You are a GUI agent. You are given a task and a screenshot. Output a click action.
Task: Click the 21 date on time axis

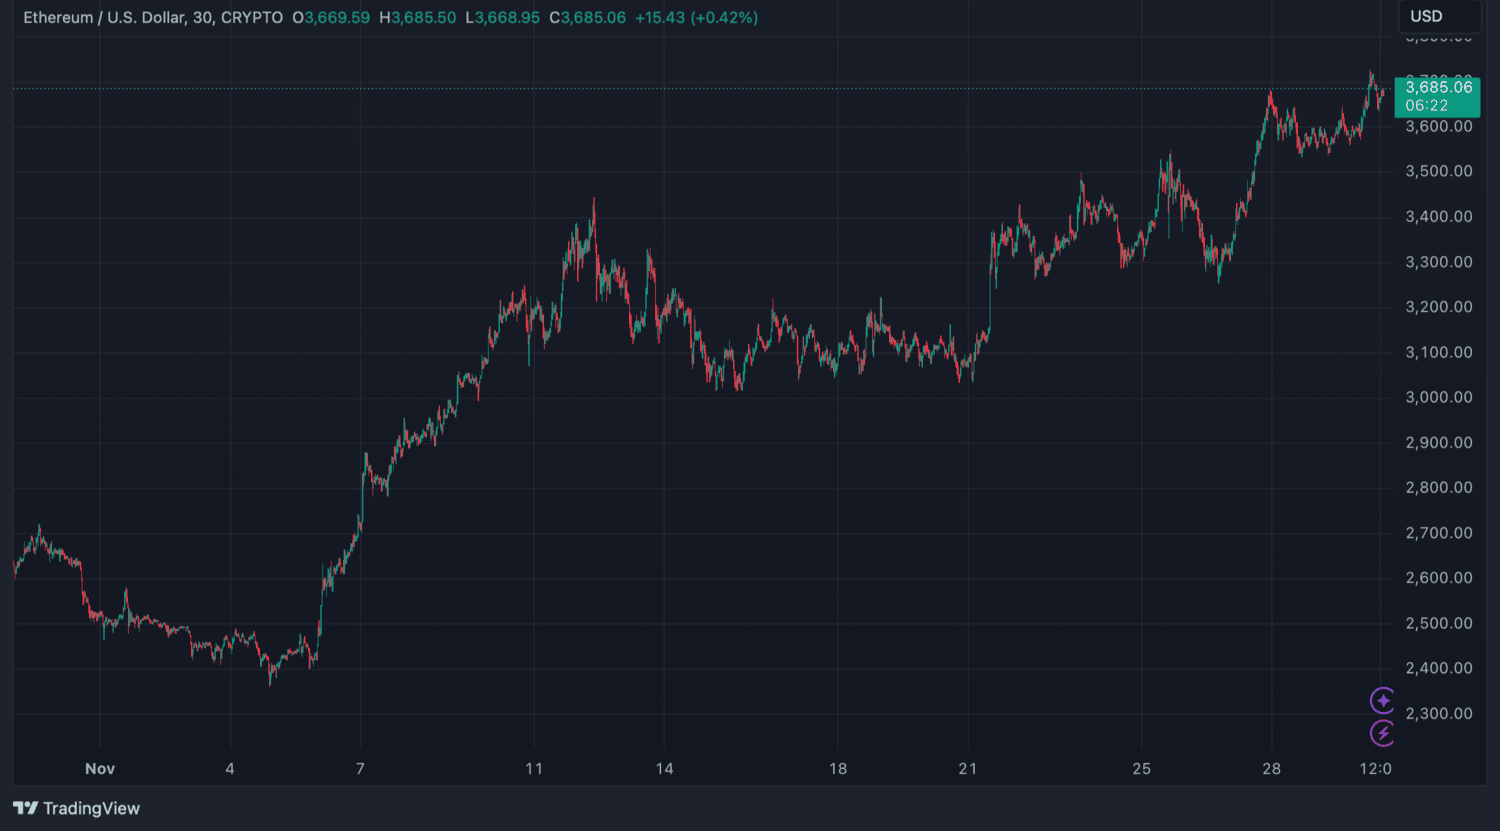967,769
